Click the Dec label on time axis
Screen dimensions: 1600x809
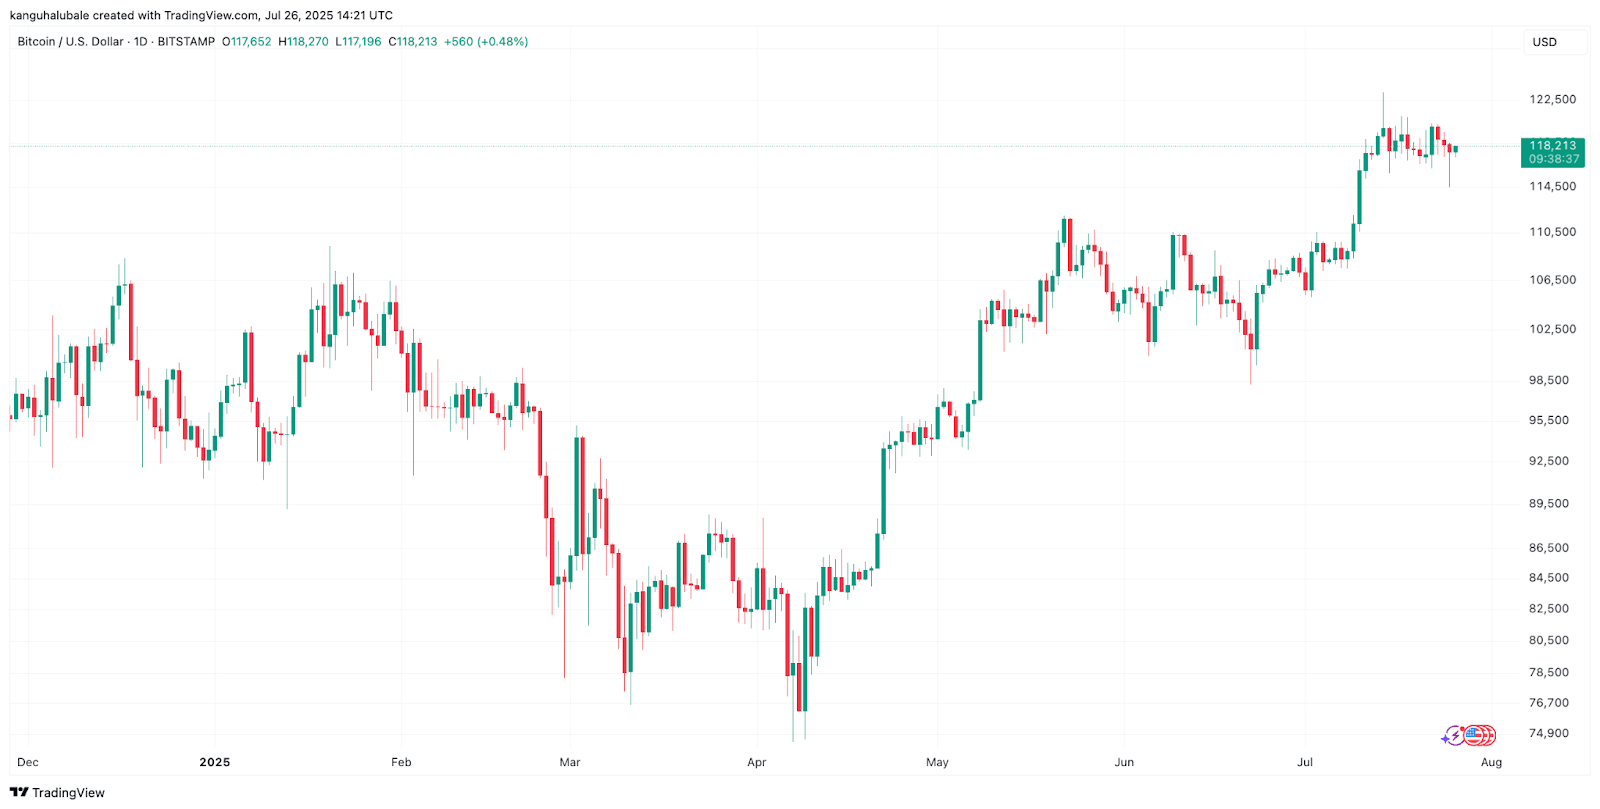(28, 762)
